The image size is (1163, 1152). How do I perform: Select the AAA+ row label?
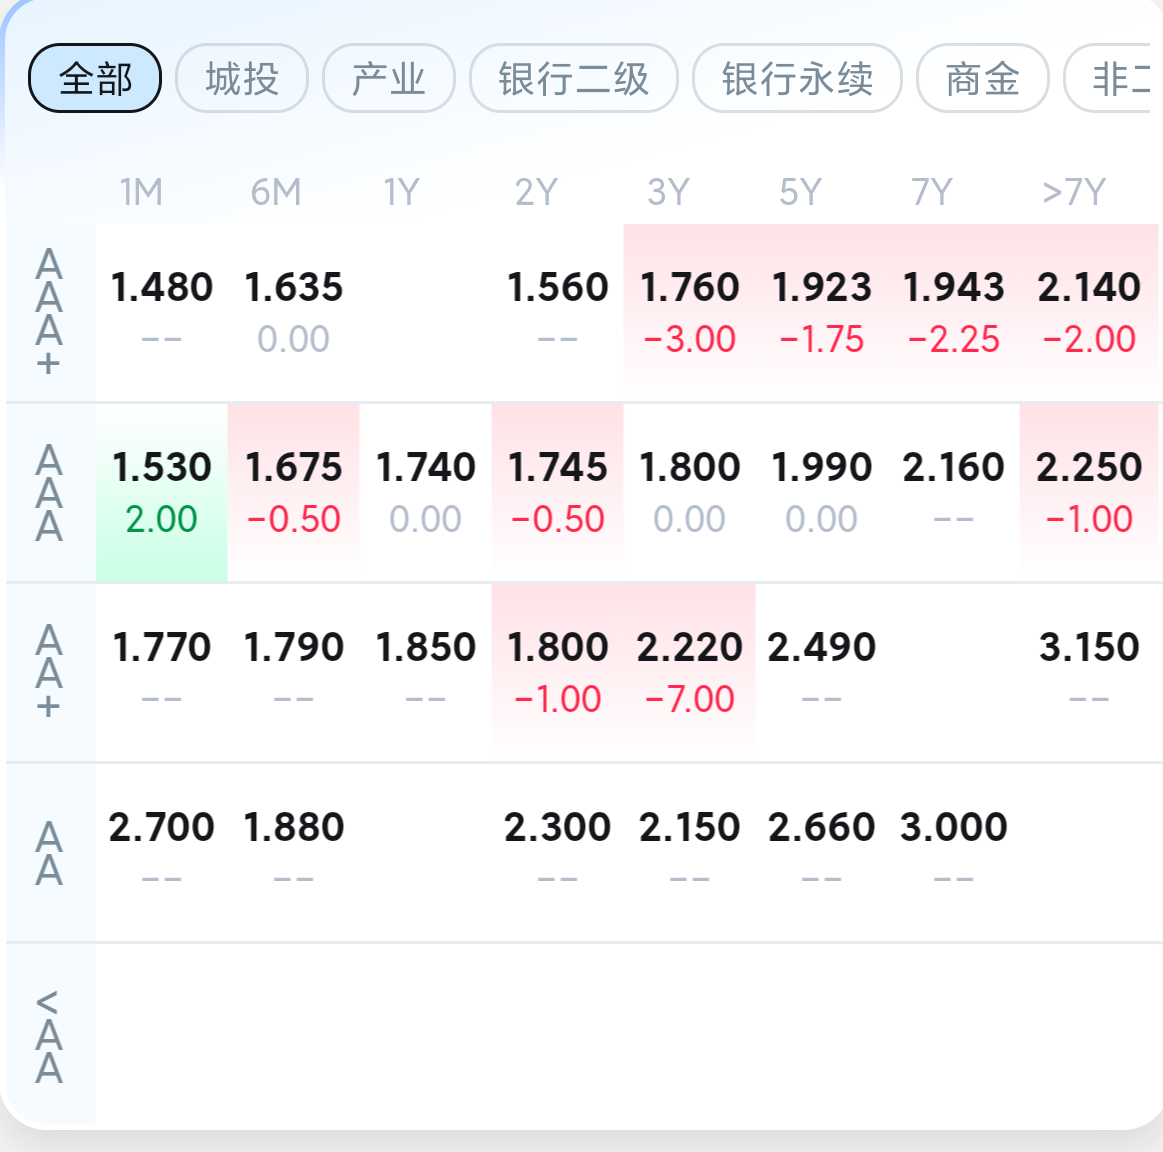(49, 311)
